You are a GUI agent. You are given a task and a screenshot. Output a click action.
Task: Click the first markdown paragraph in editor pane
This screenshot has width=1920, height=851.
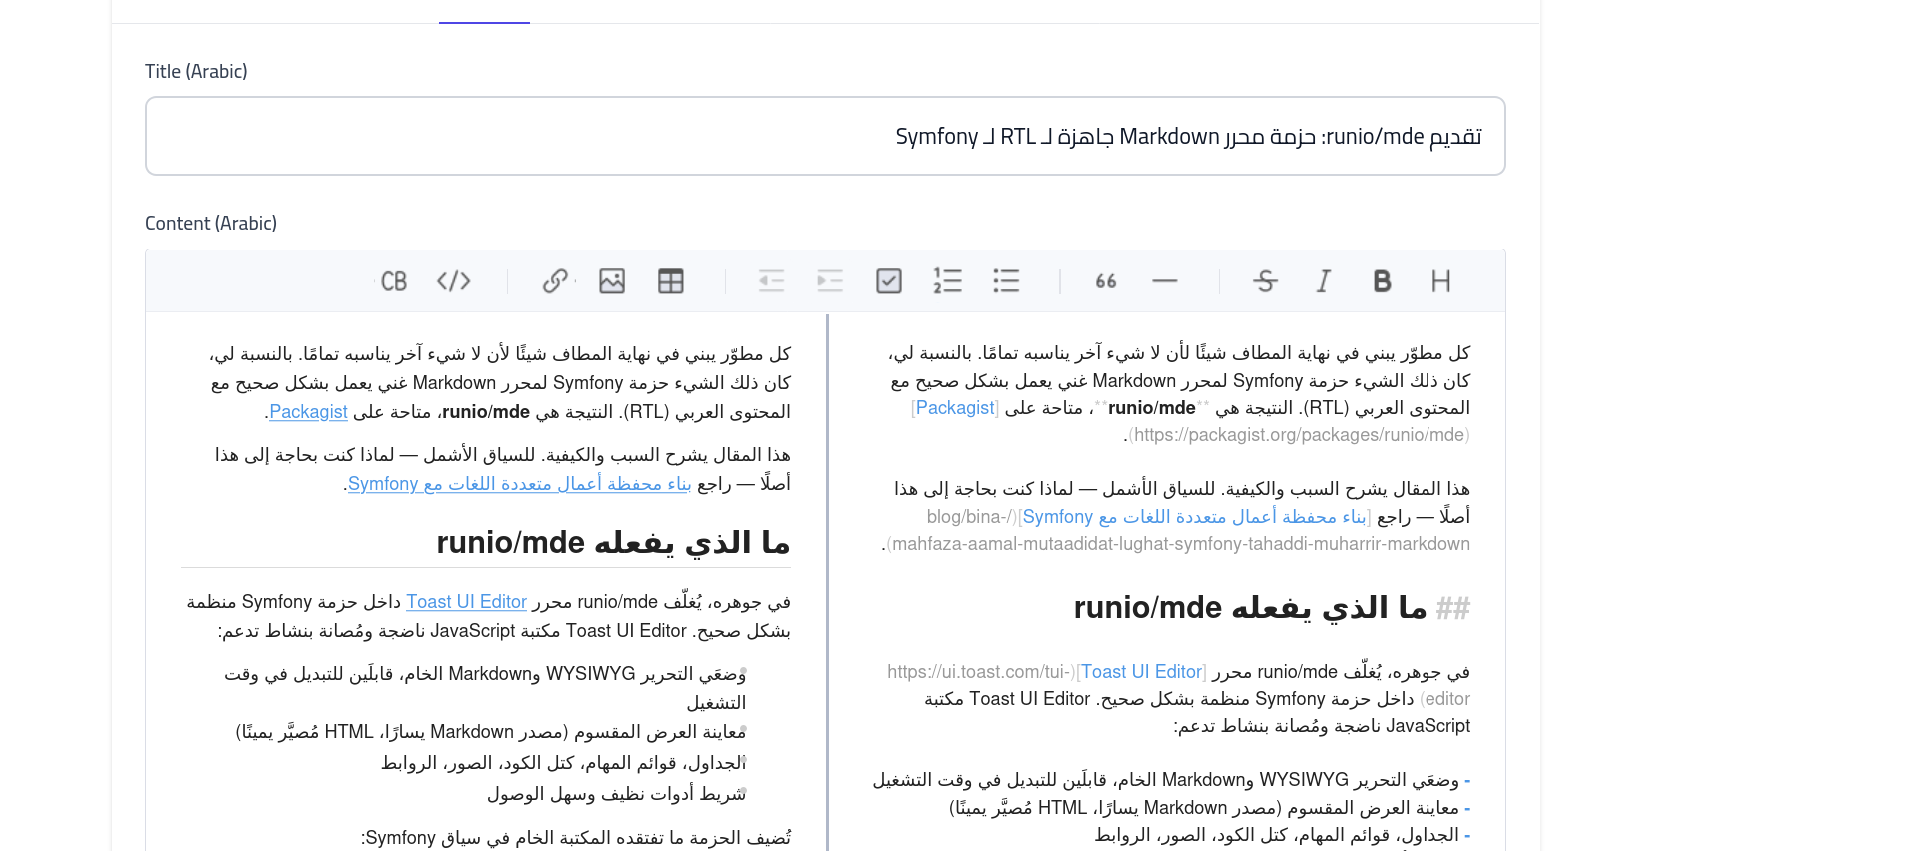pyautogui.click(x=1179, y=394)
